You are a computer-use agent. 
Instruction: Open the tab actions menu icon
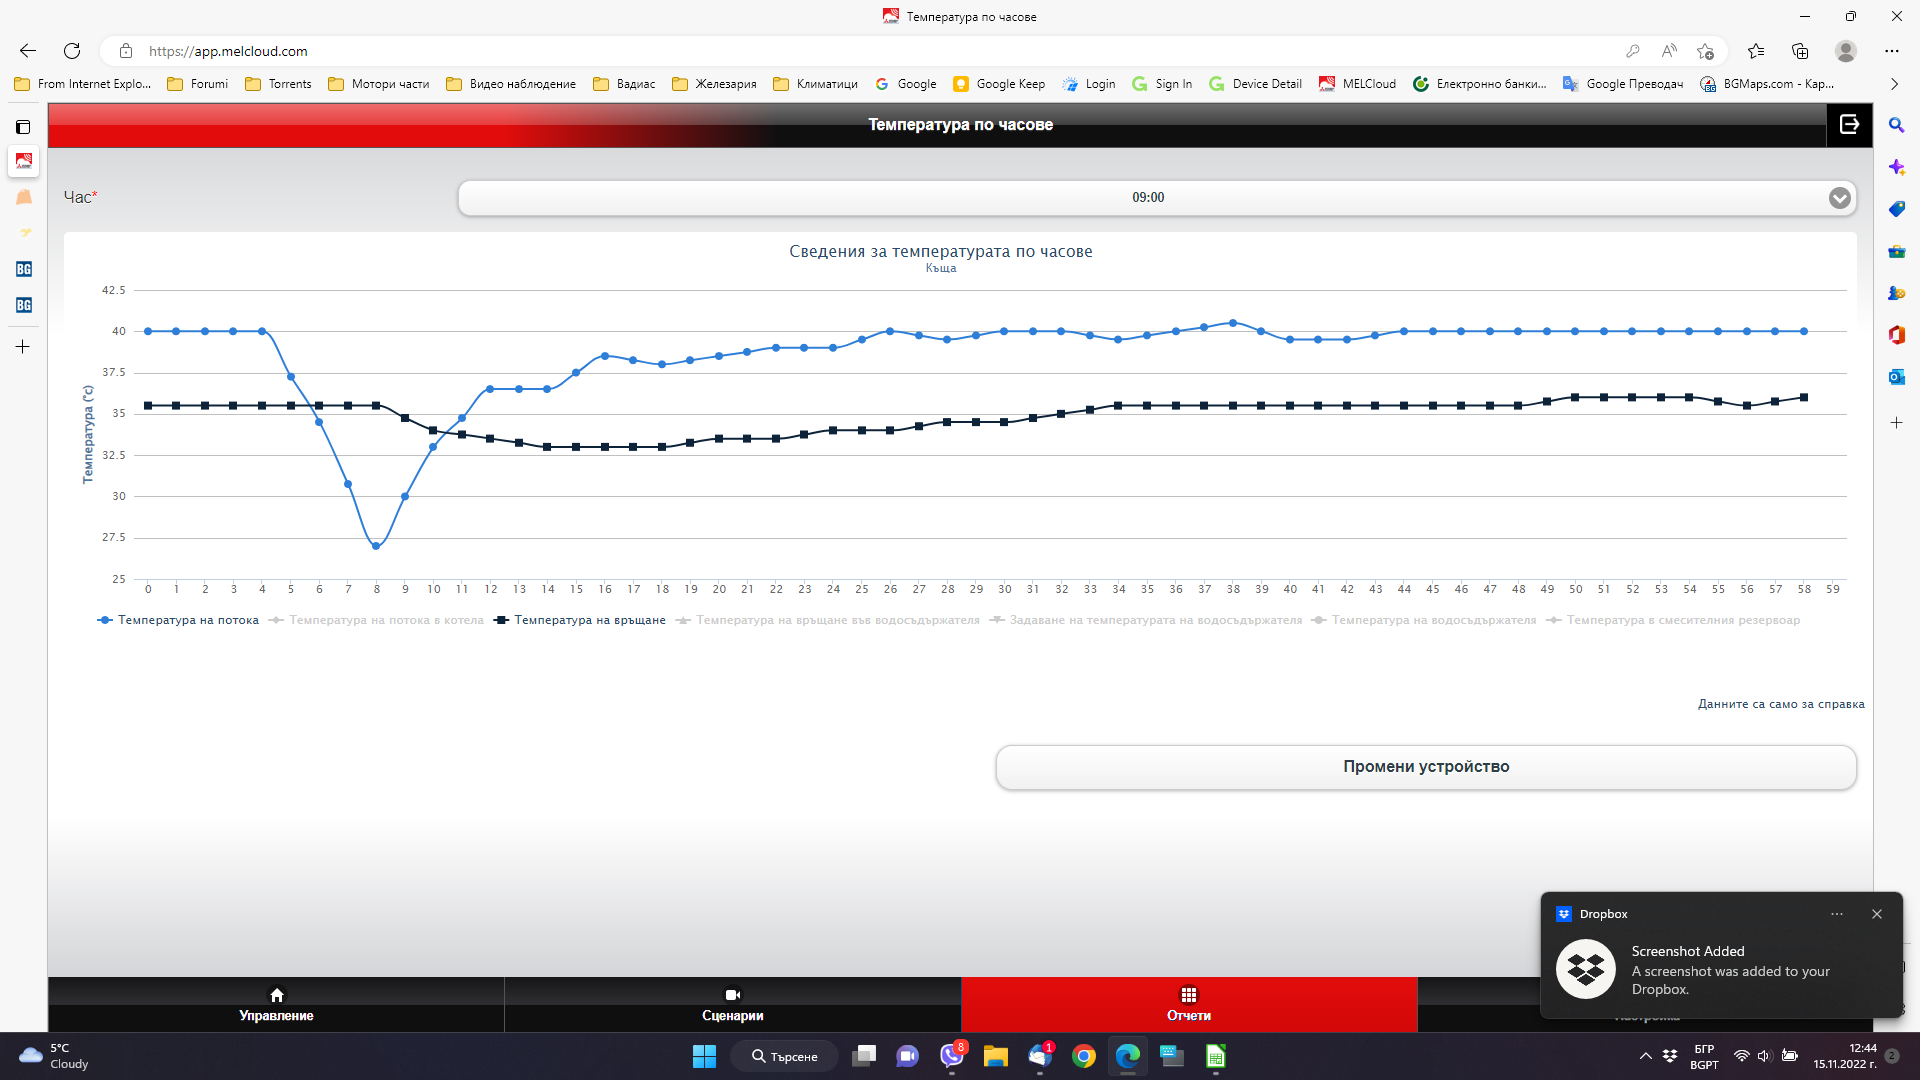tap(23, 127)
